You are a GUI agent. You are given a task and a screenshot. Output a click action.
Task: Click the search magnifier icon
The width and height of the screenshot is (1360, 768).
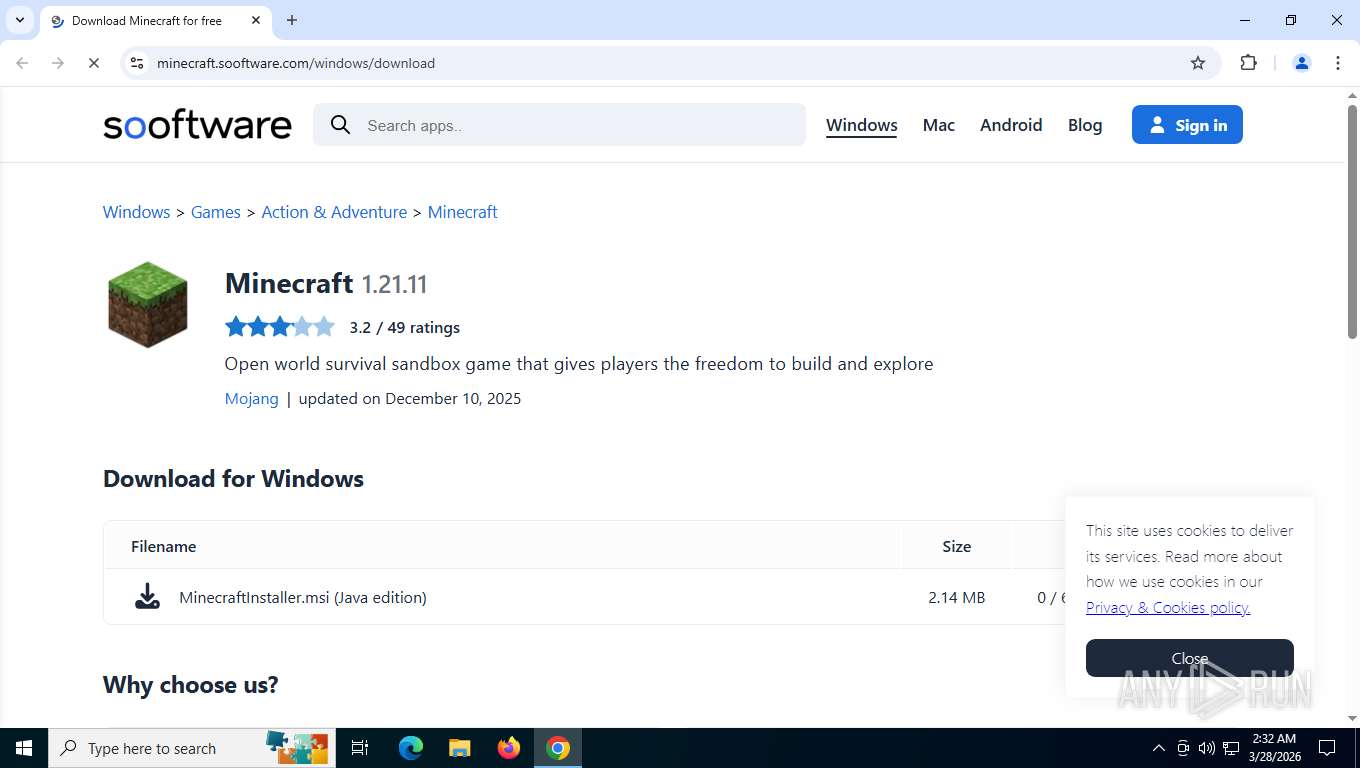tap(341, 125)
